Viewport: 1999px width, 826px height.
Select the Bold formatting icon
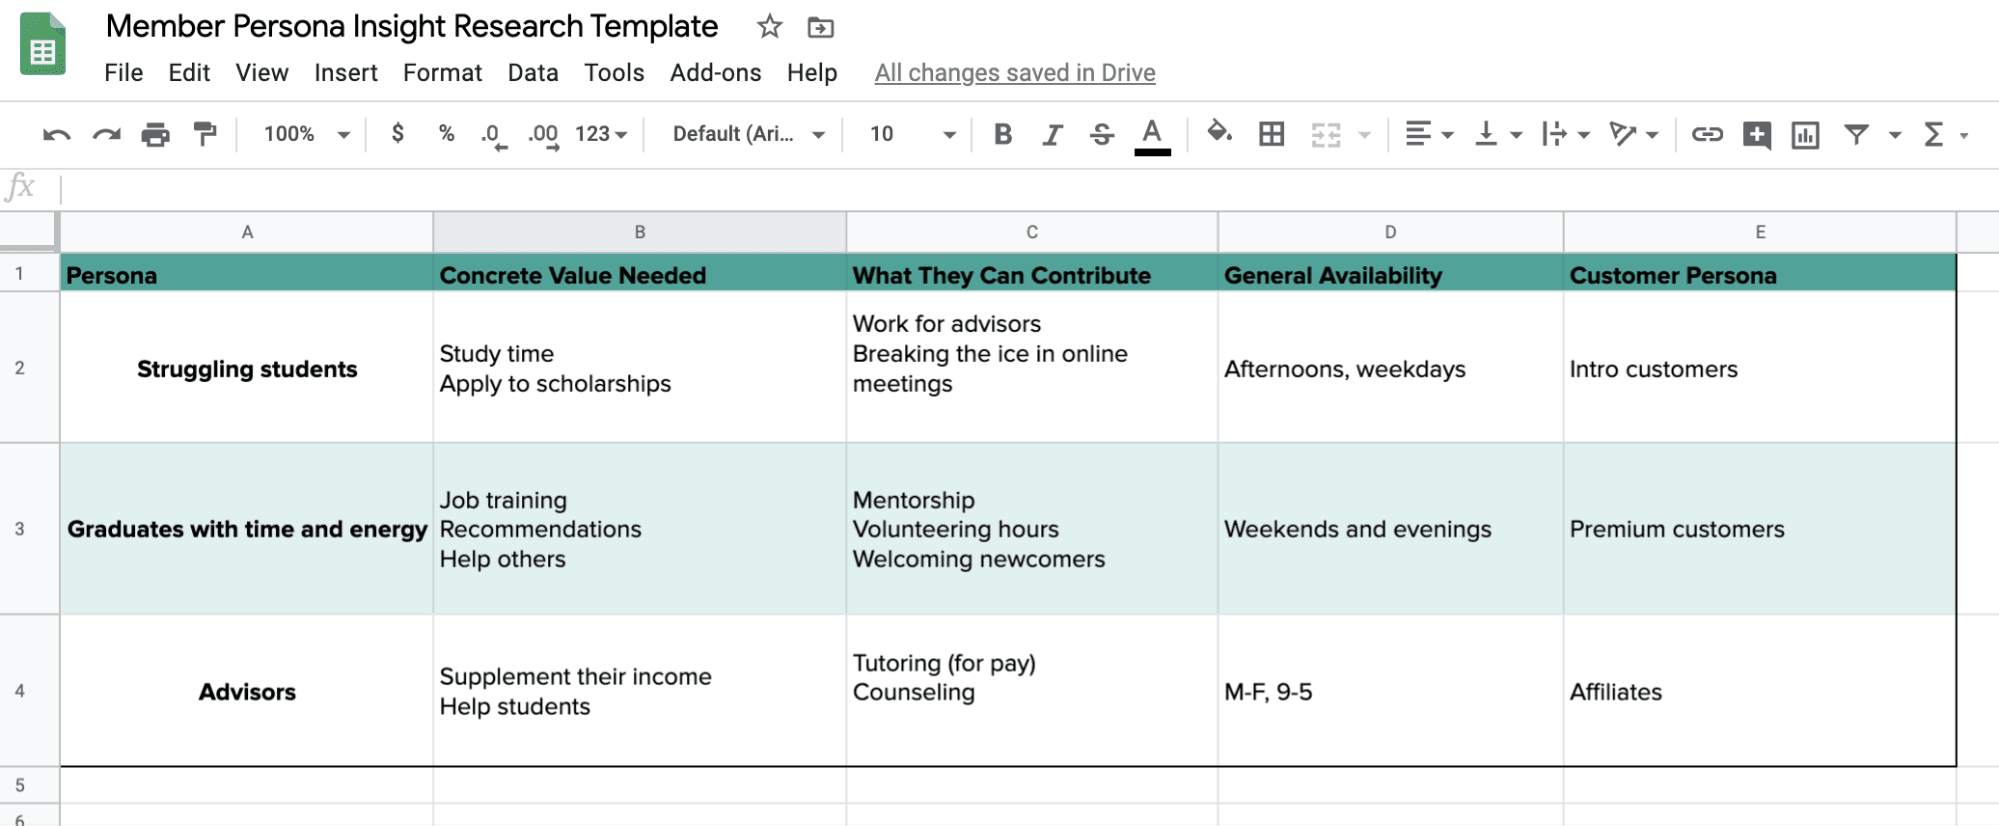click(1003, 133)
